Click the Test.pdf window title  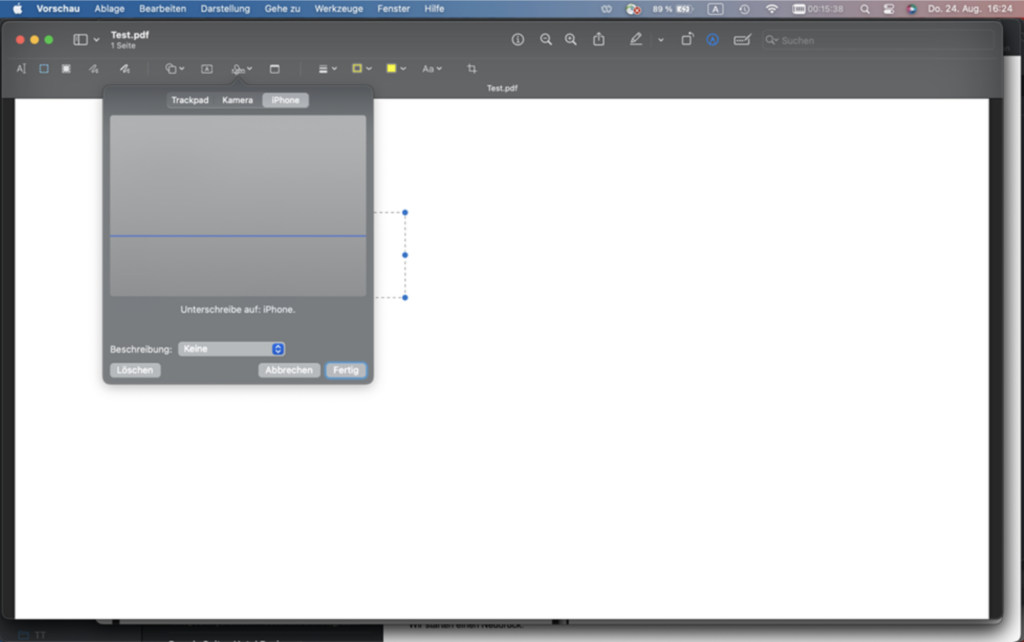[129, 35]
